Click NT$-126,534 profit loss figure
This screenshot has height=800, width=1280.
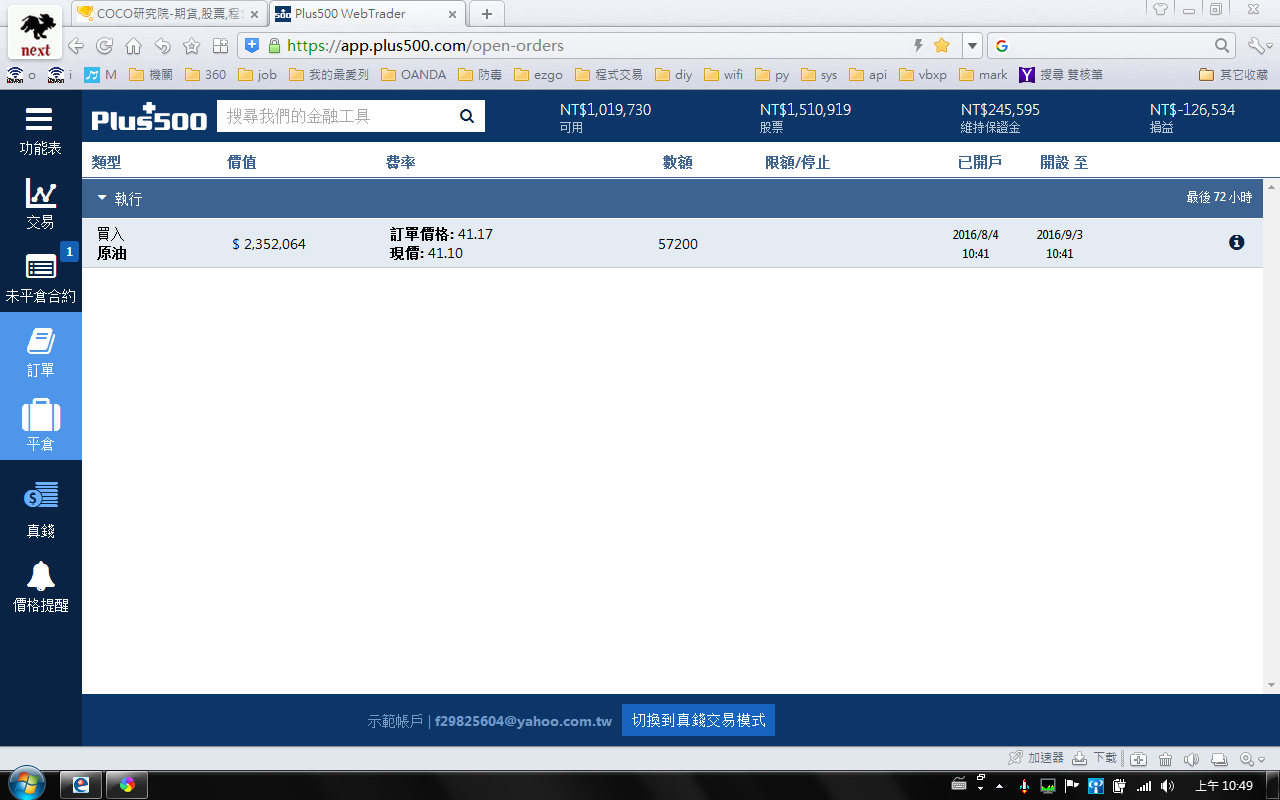1192,110
